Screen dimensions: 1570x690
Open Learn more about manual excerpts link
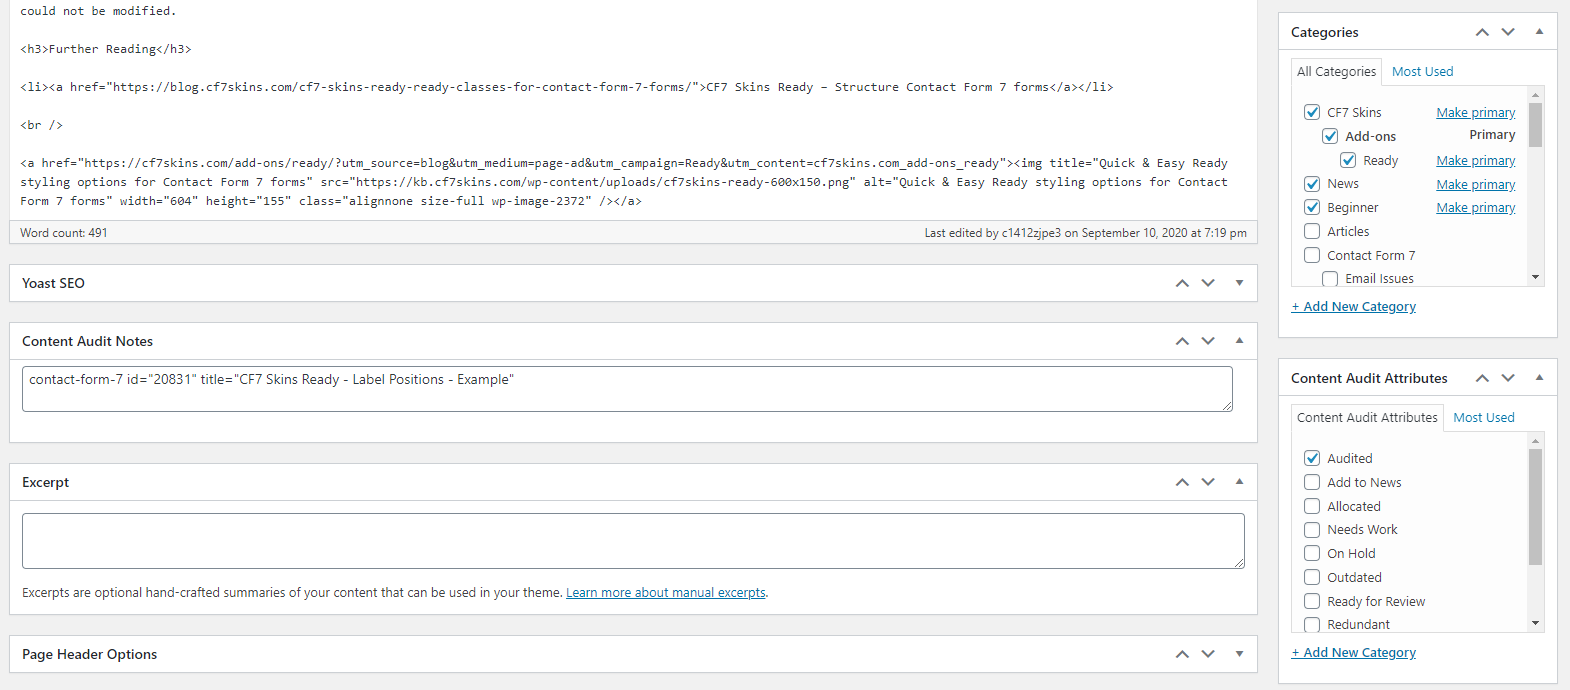[666, 593]
